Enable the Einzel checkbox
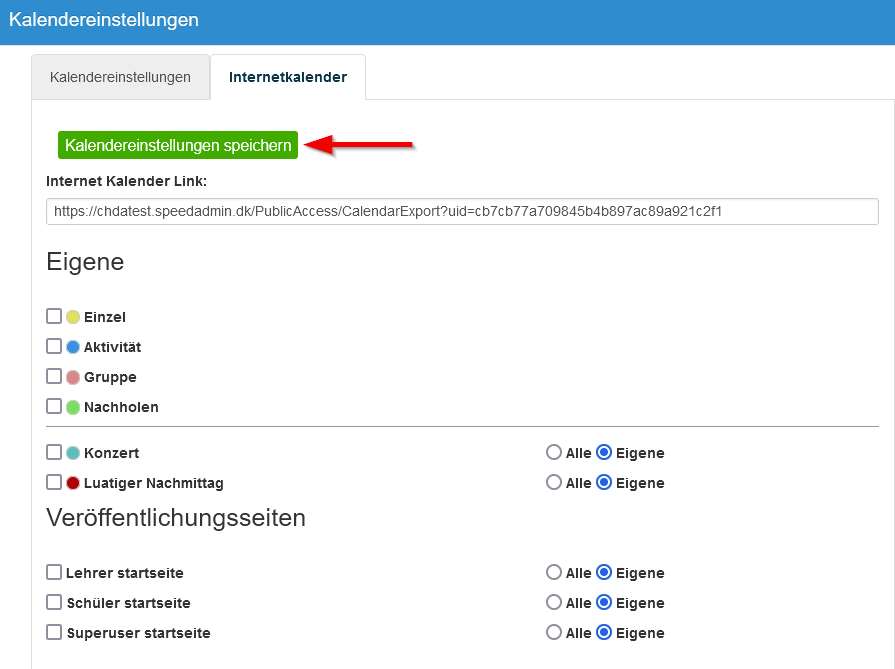Image resolution: width=895 pixels, height=669 pixels. [x=54, y=316]
